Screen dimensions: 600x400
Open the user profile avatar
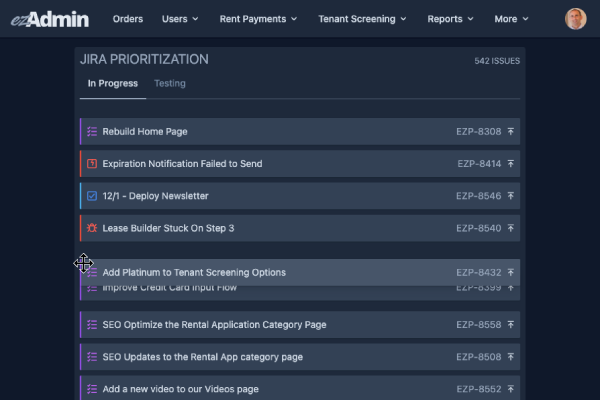point(576,19)
